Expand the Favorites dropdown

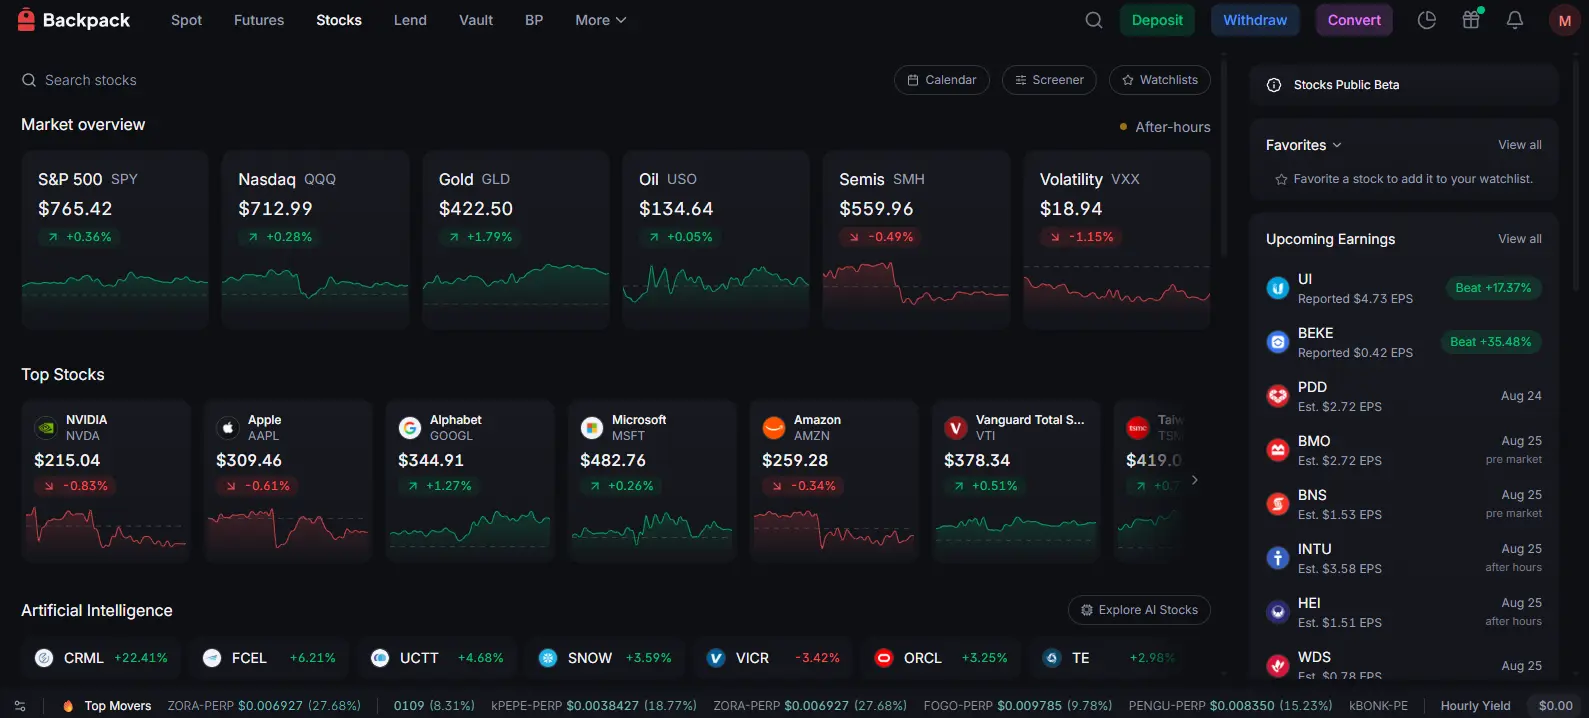[x=1304, y=145]
